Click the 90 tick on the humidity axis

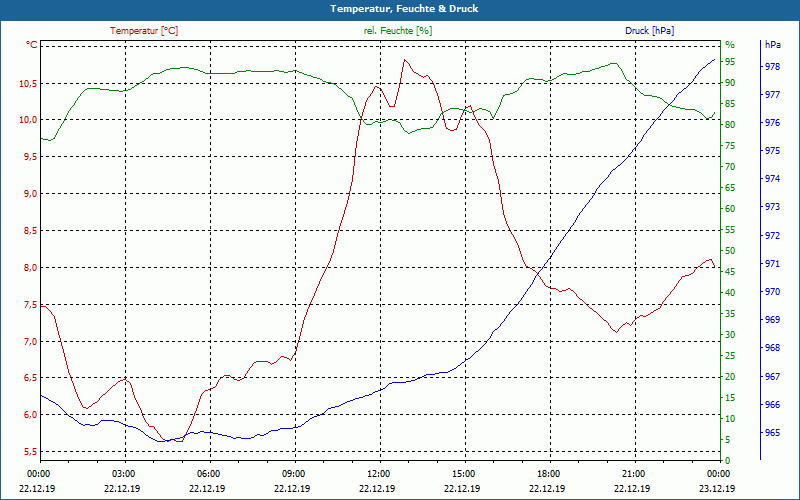click(730, 83)
